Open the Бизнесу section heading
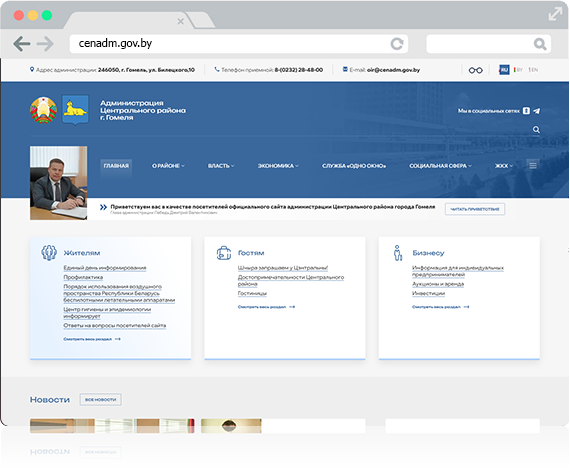 428,253
